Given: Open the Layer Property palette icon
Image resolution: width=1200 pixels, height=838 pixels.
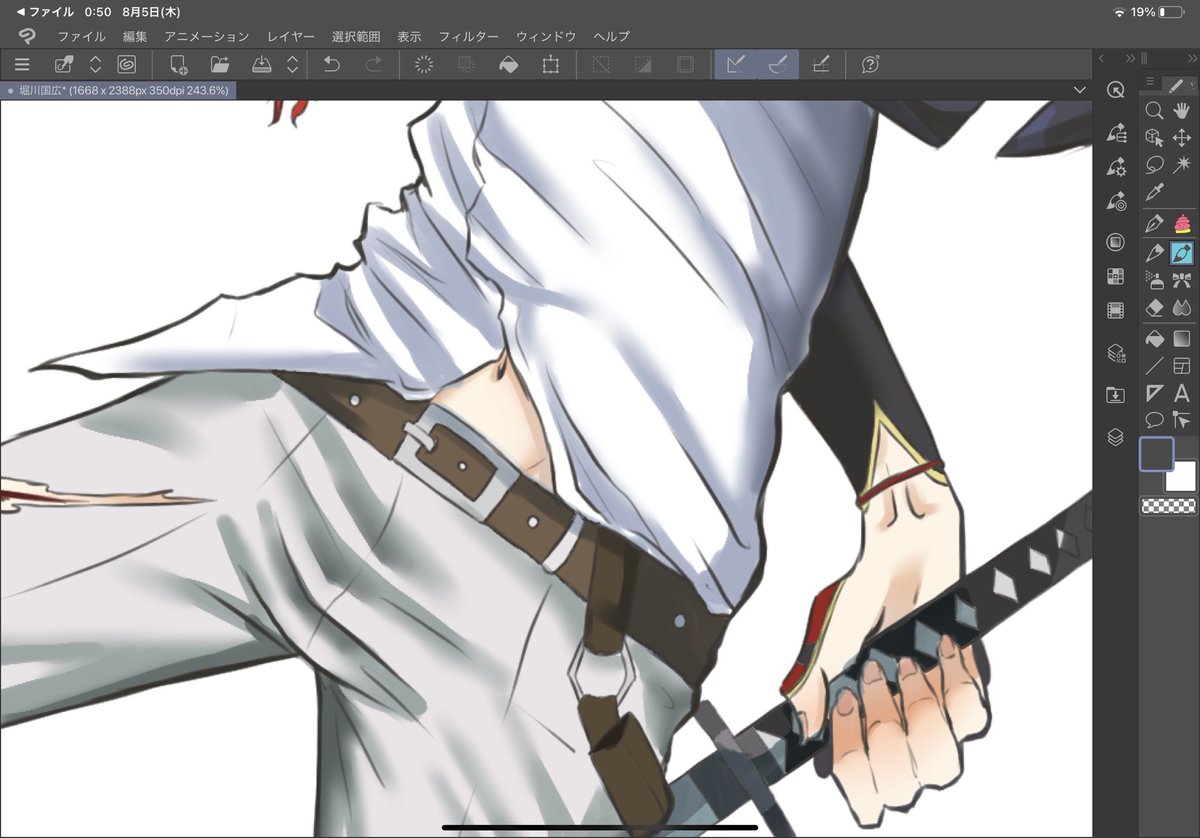Looking at the screenshot, I should [x=1116, y=353].
